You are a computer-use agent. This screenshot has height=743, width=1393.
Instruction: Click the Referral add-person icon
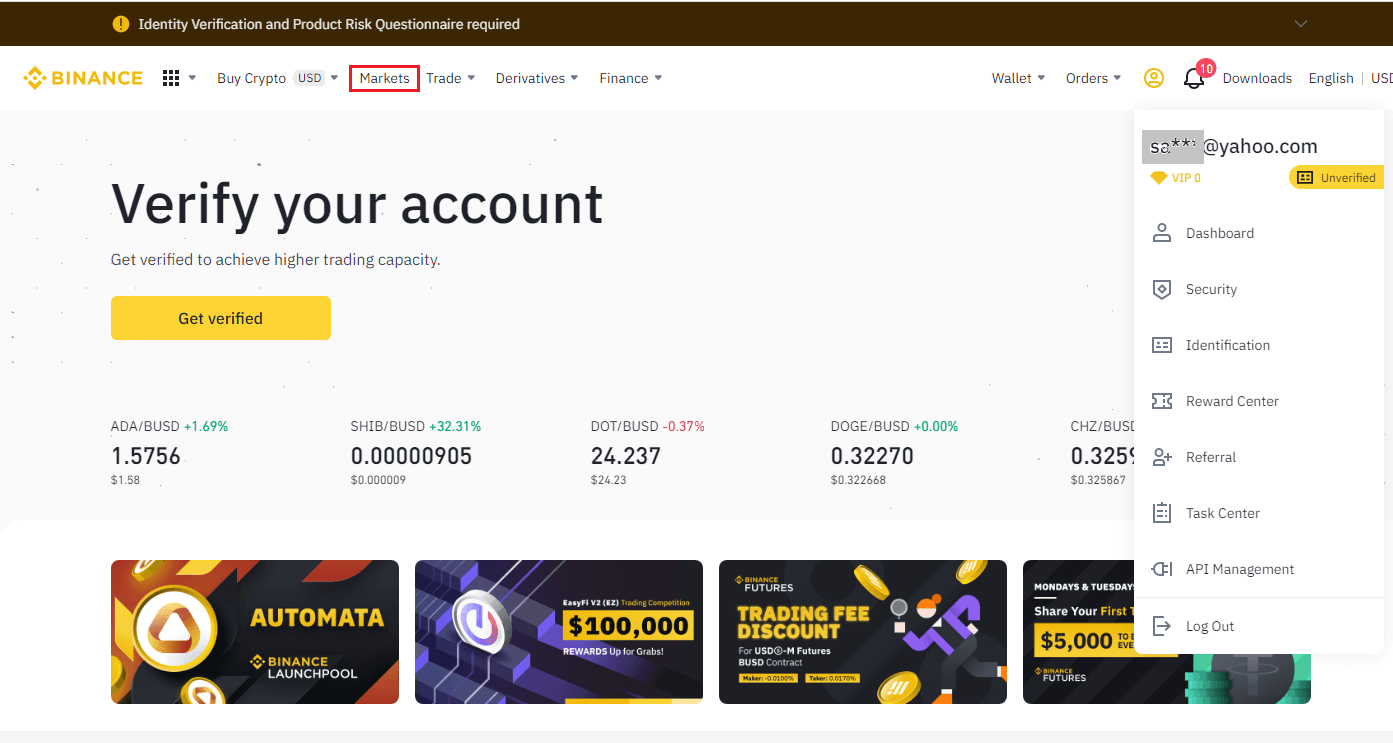pyautogui.click(x=1162, y=457)
